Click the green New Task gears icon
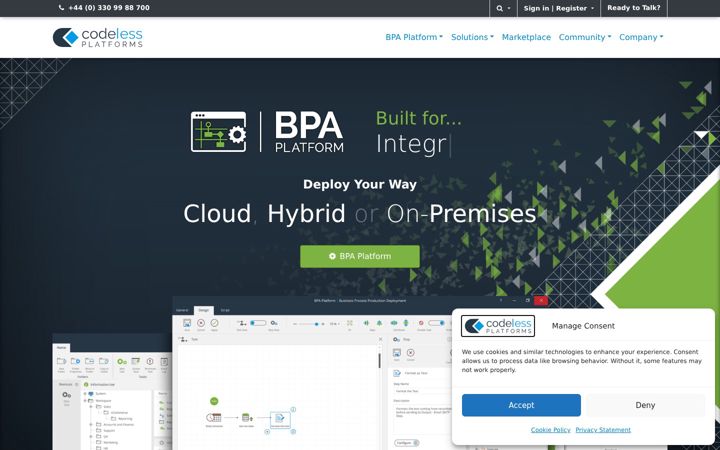Screen dimensions: 720x450 122,361
